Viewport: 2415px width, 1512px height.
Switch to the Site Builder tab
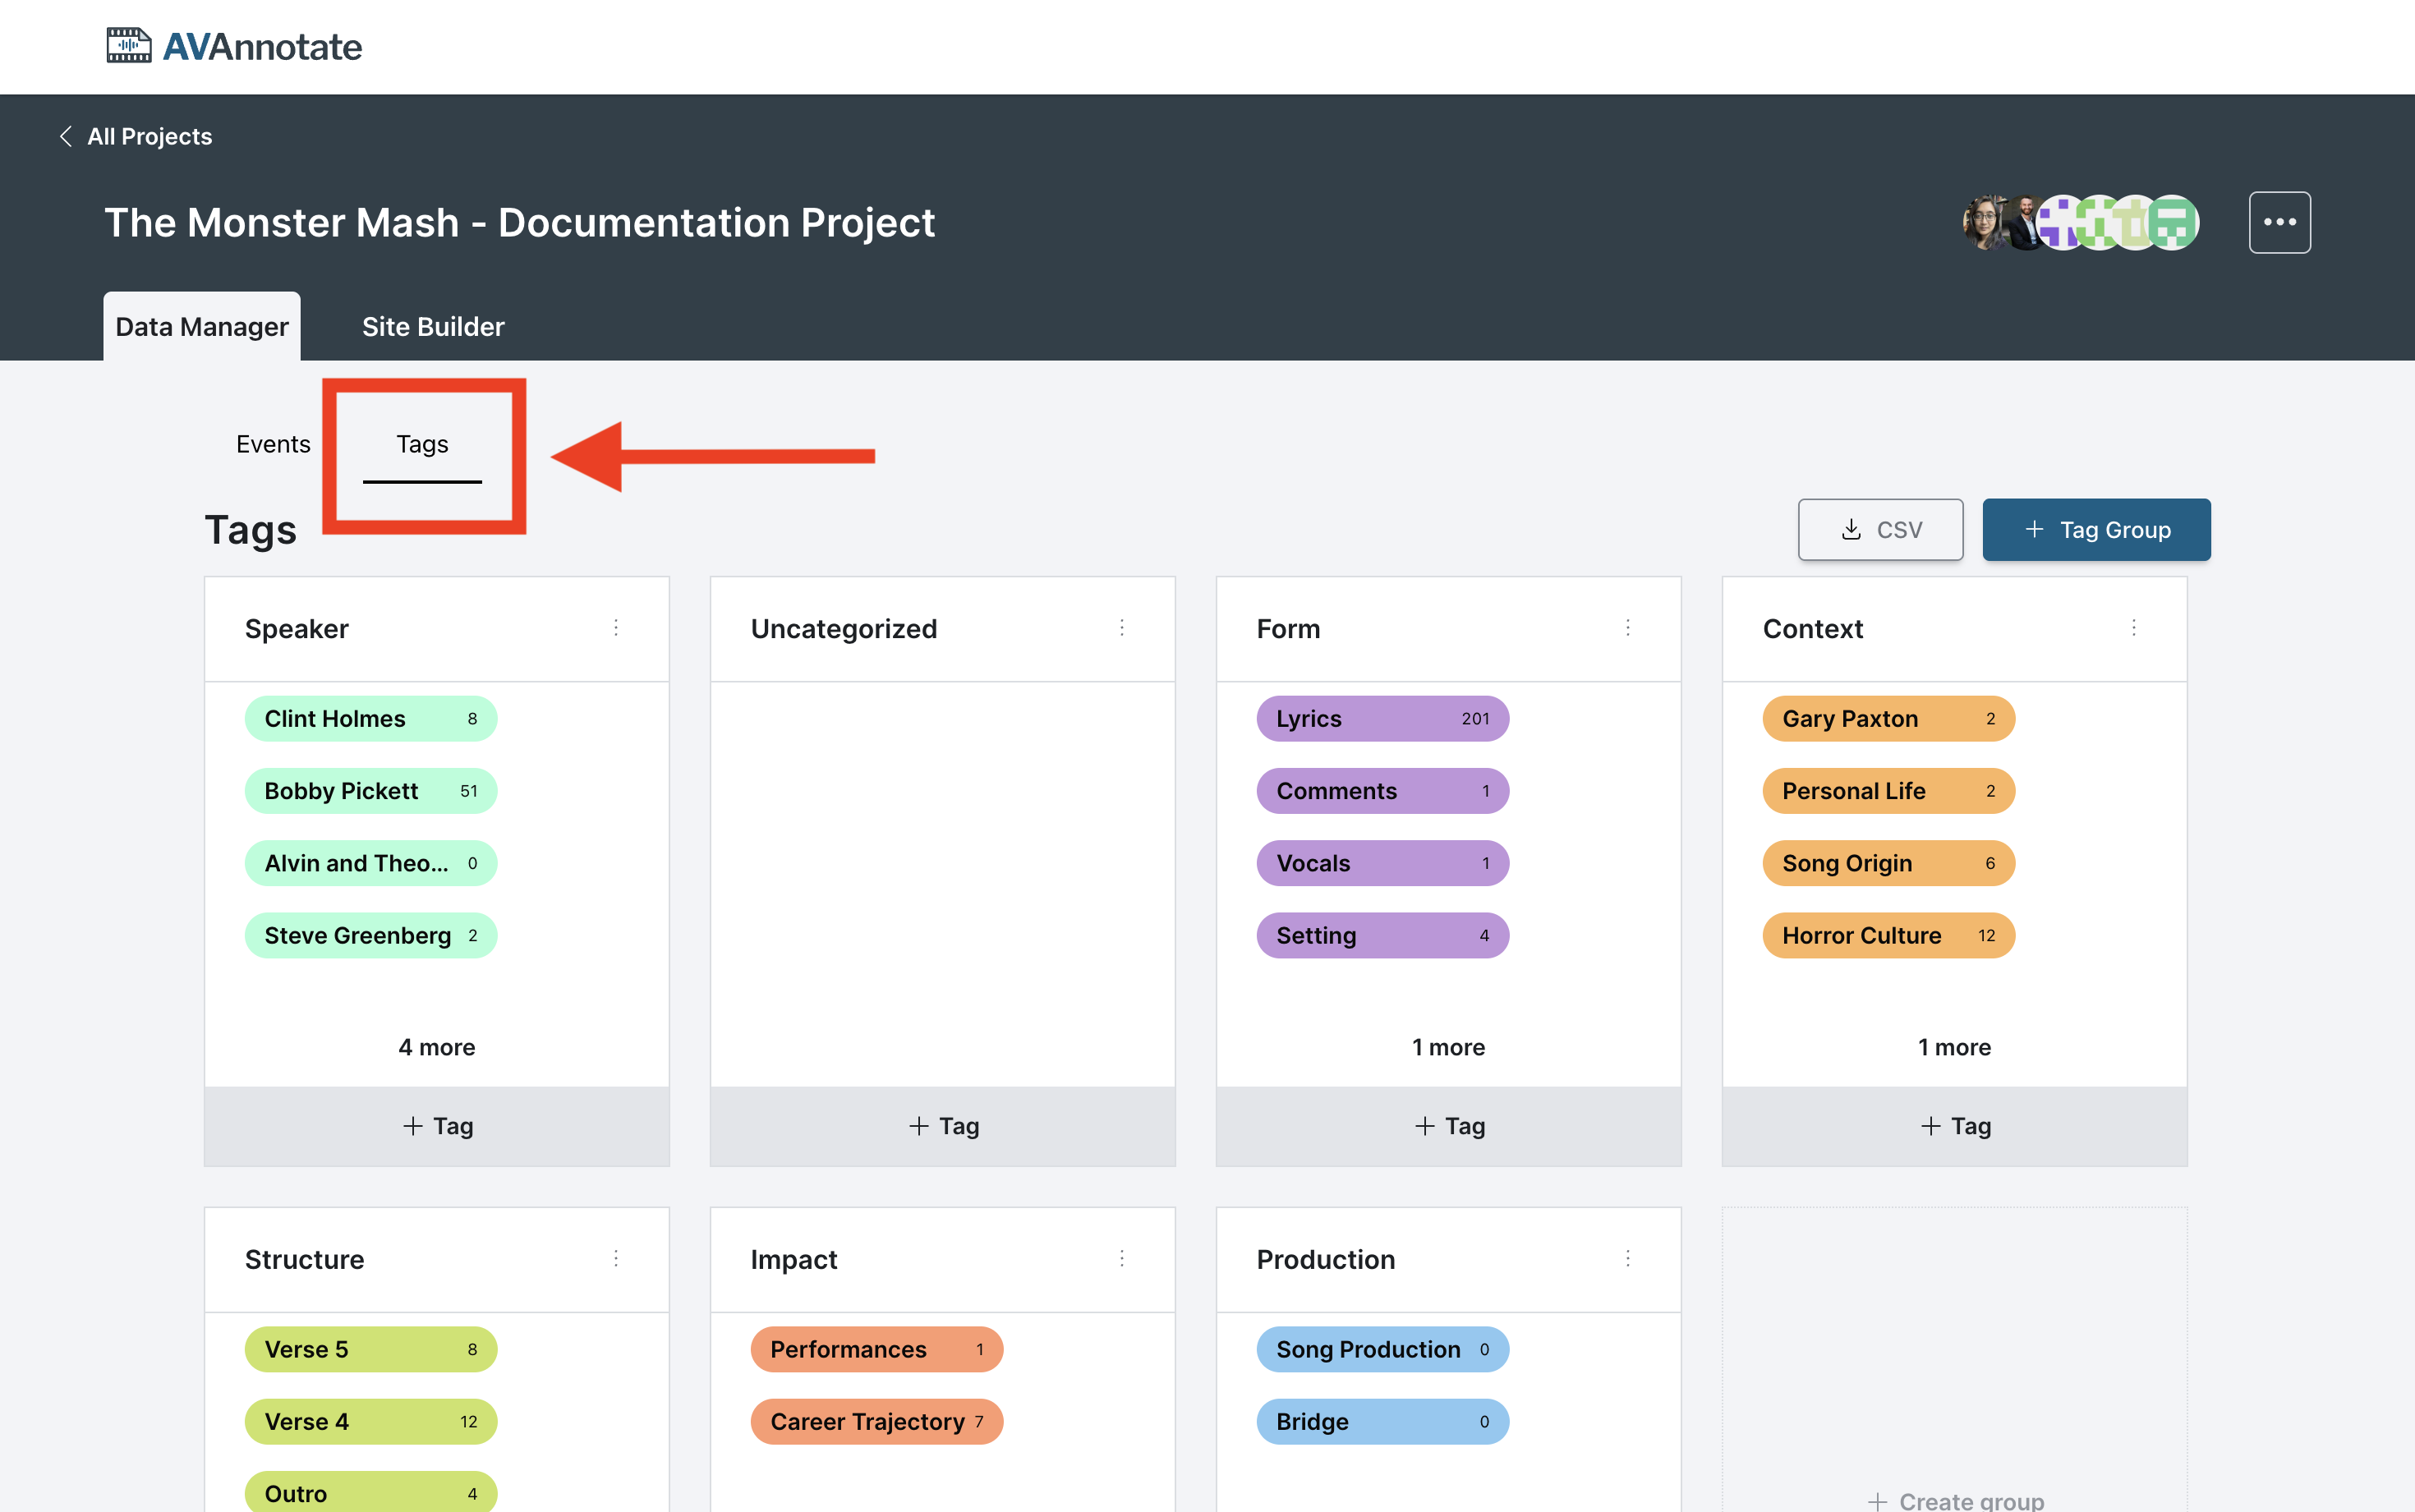coord(433,327)
